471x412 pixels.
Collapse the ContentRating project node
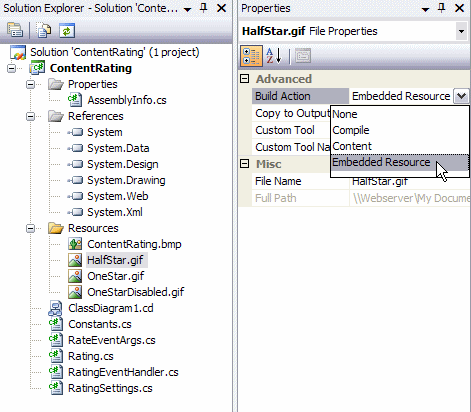(11, 68)
